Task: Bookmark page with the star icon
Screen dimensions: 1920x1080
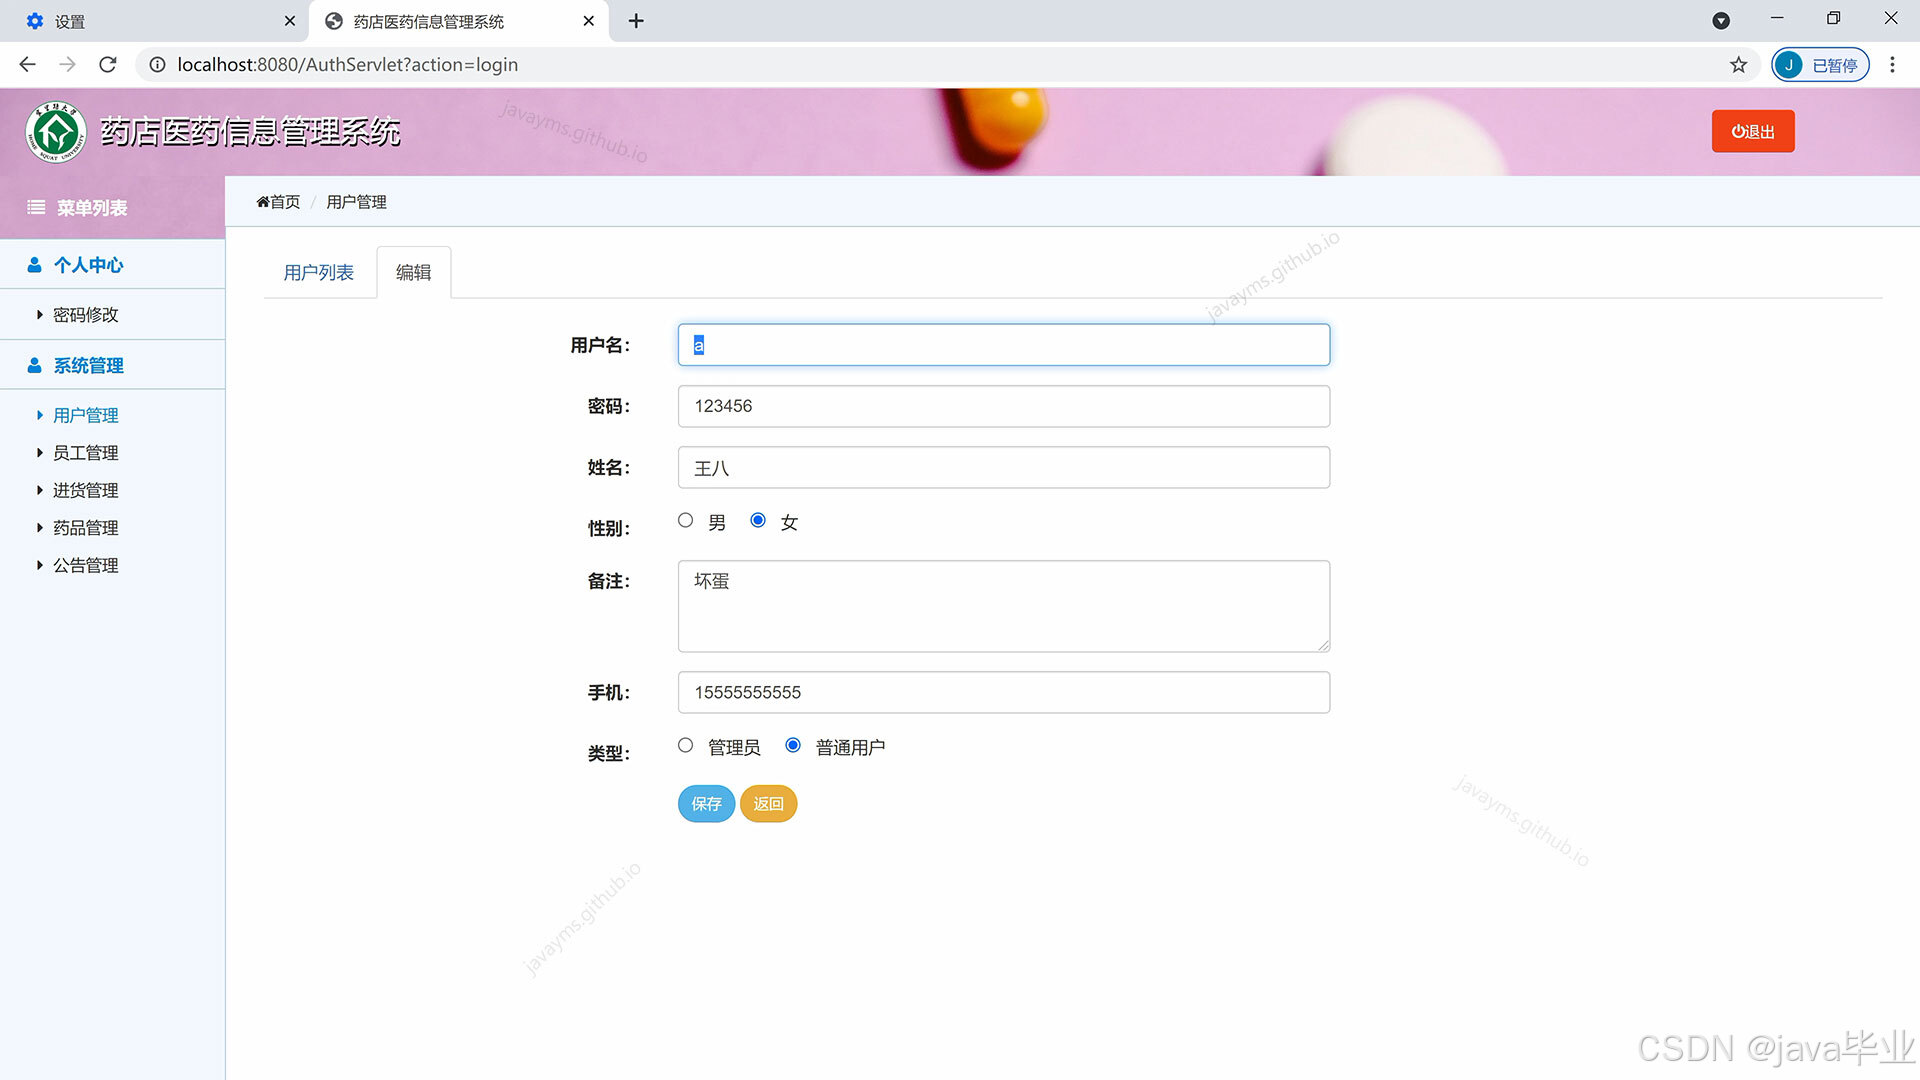Action: (1738, 65)
